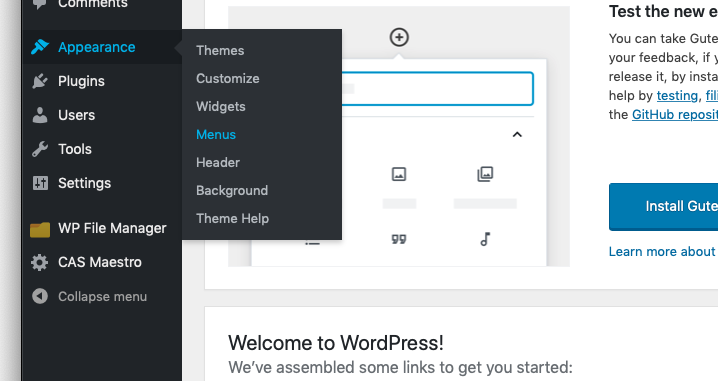Open the 'Learn more about' link
The image size is (718, 381).
click(662, 251)
